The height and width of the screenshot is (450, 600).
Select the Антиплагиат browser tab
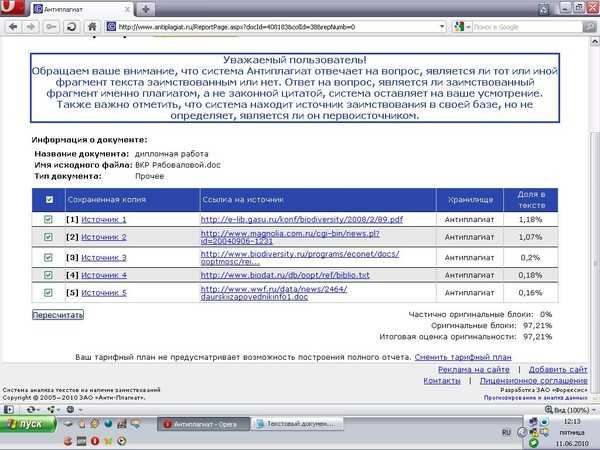tap(82, 9)
